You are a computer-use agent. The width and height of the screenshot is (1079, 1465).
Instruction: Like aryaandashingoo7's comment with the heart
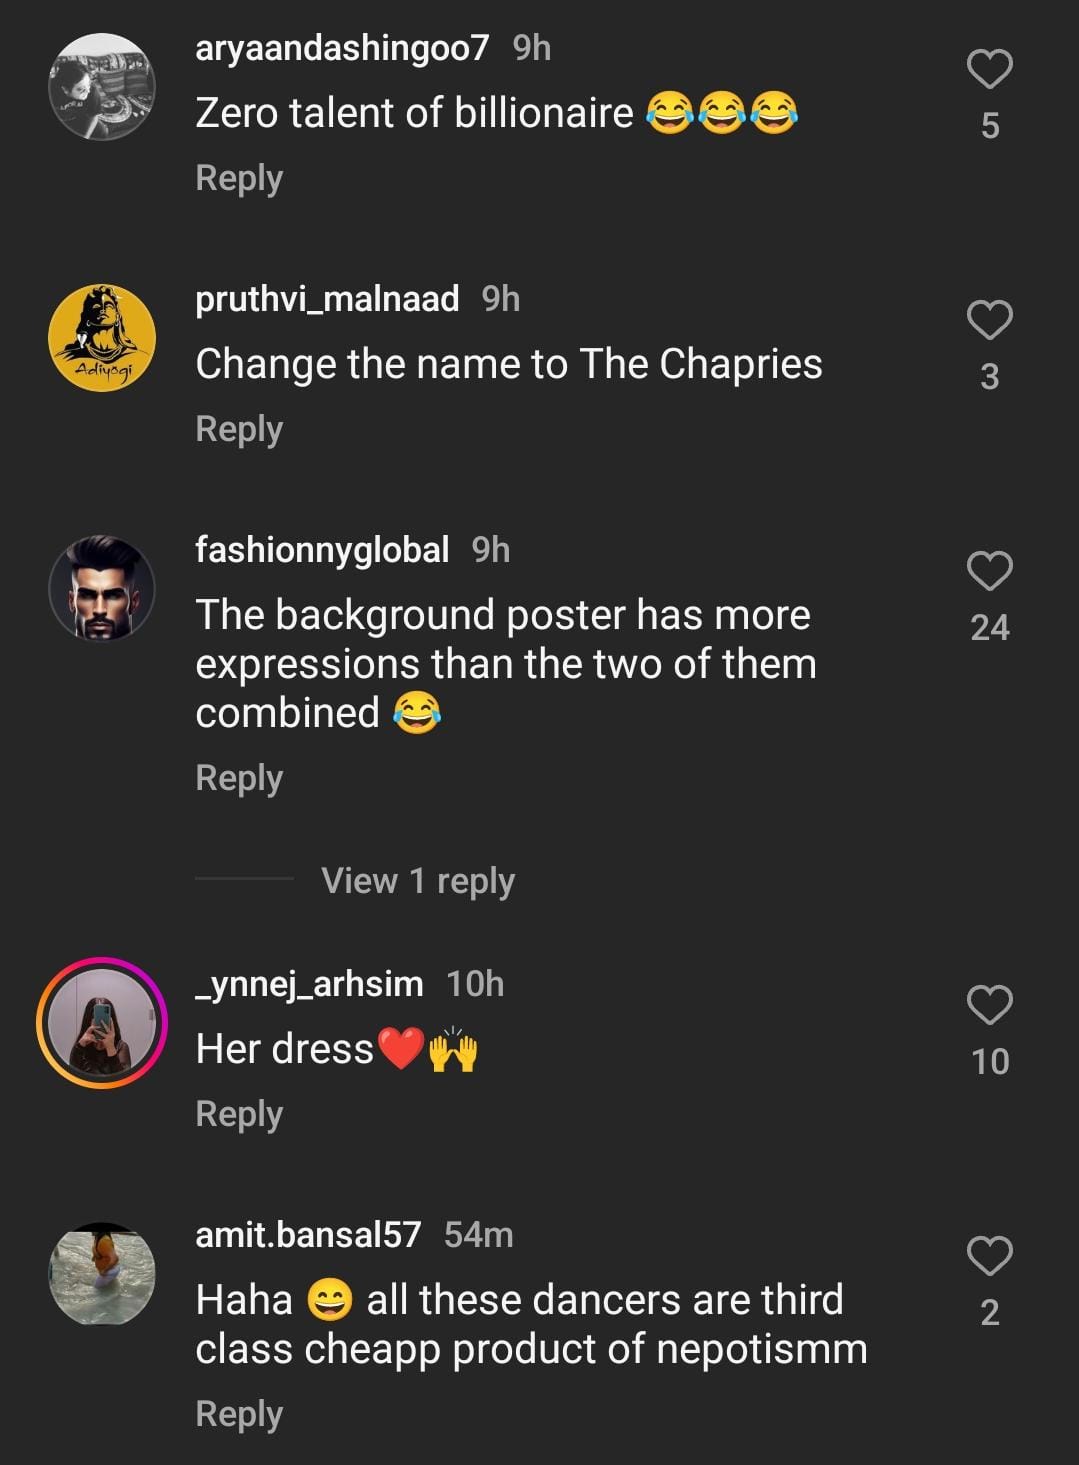[x=989, y=70]
